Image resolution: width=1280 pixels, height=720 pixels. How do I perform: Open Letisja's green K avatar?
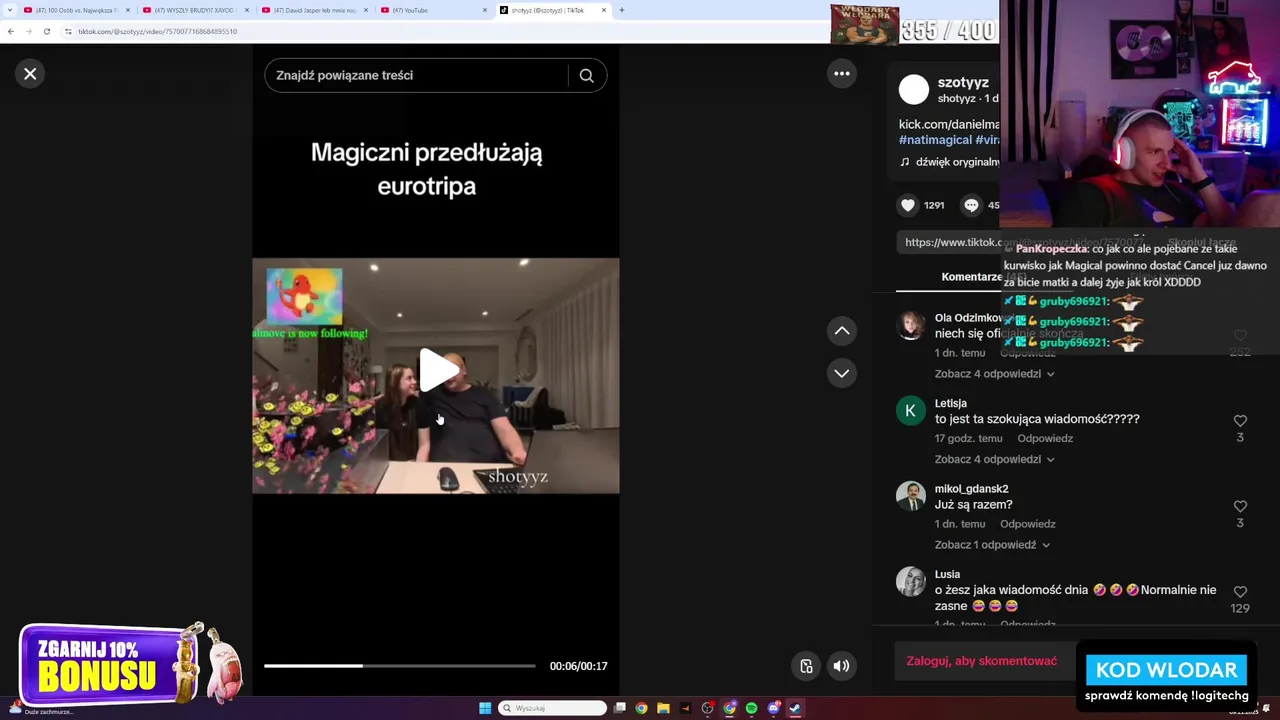[911, 410]
